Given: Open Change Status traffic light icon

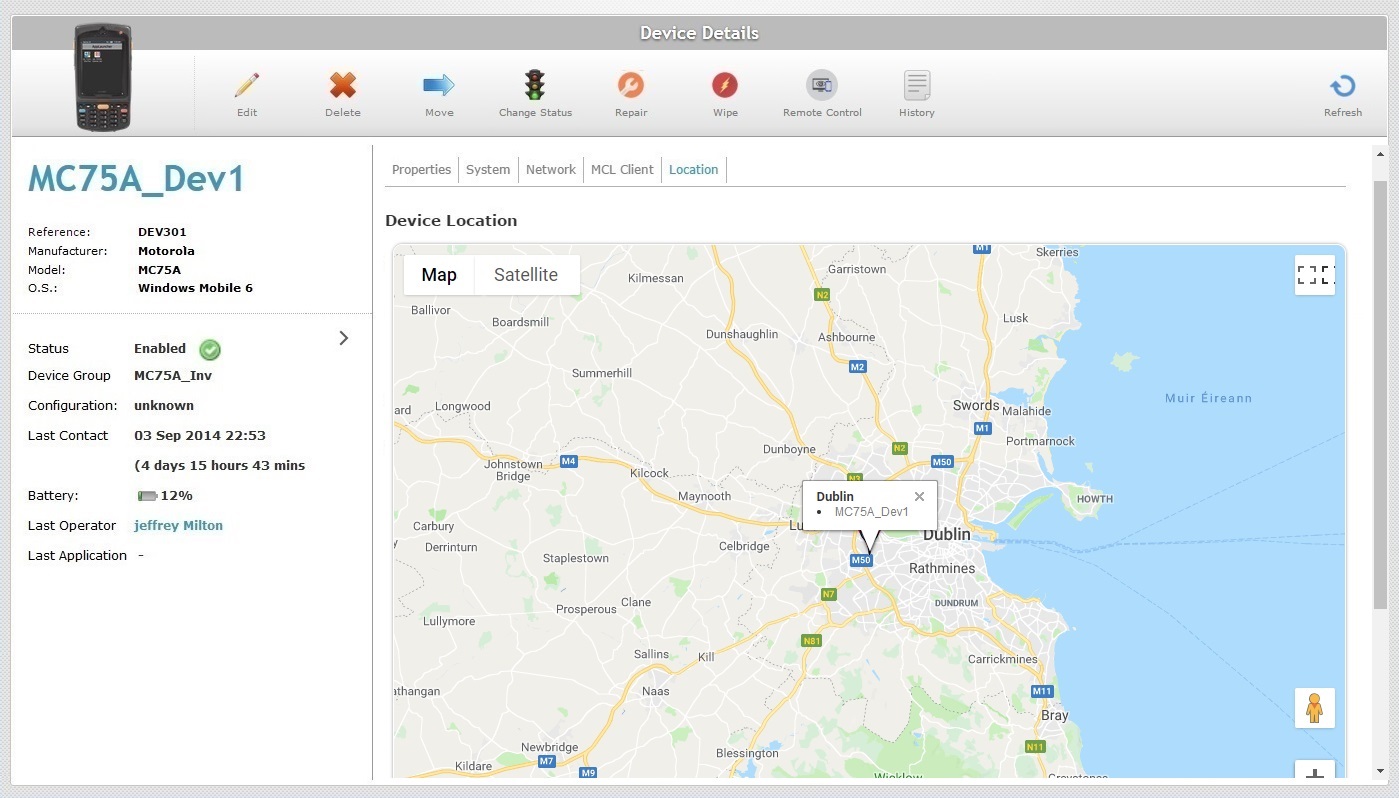Looking at the screenshot, I should (535, 86).
